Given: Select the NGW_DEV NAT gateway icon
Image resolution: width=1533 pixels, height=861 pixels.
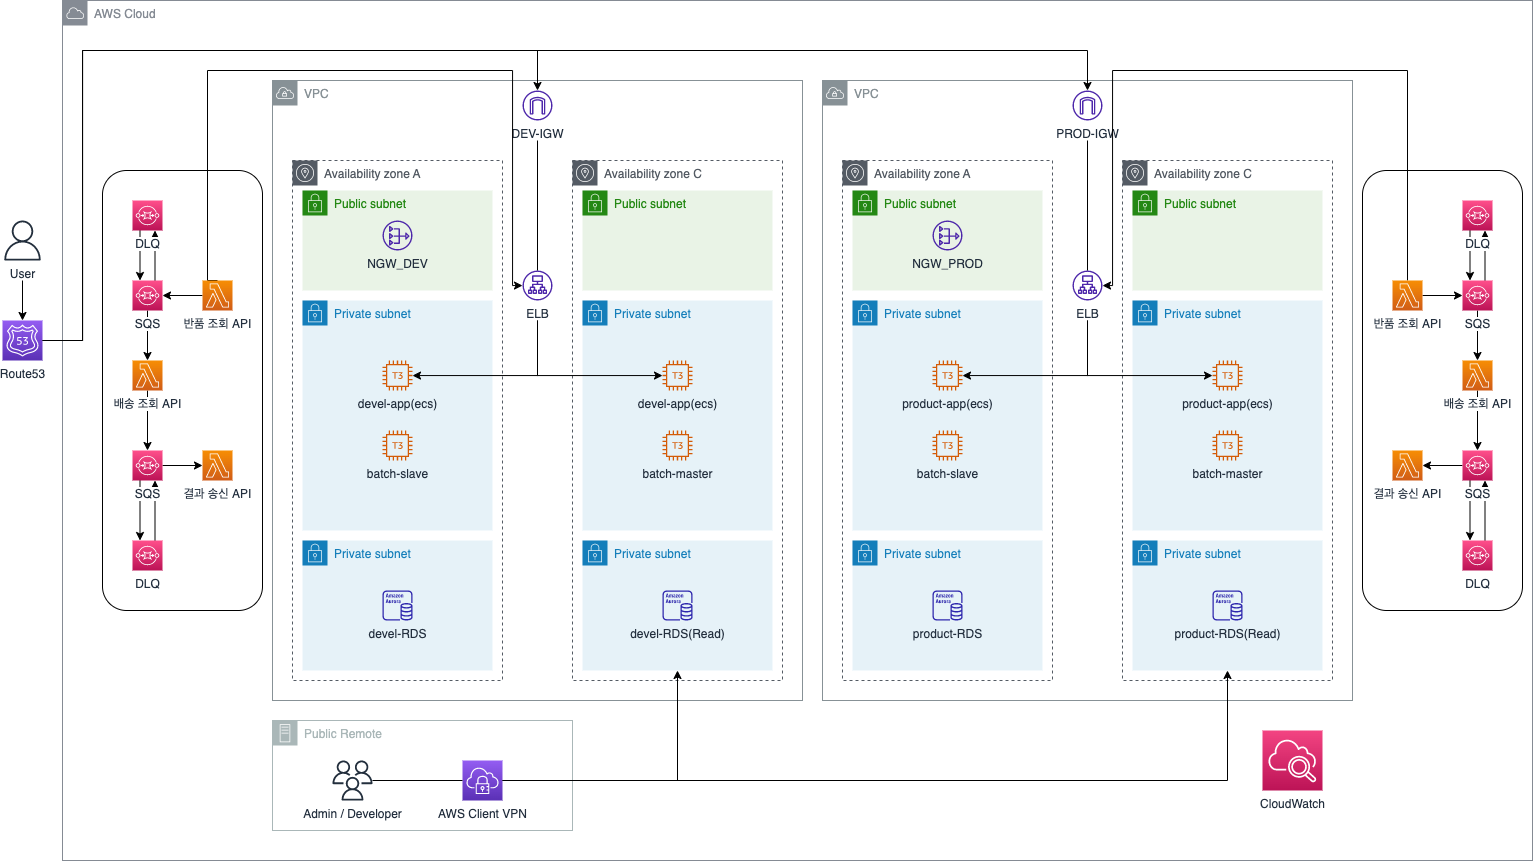Looking at the screenshot, I should [x=397, y=236].
